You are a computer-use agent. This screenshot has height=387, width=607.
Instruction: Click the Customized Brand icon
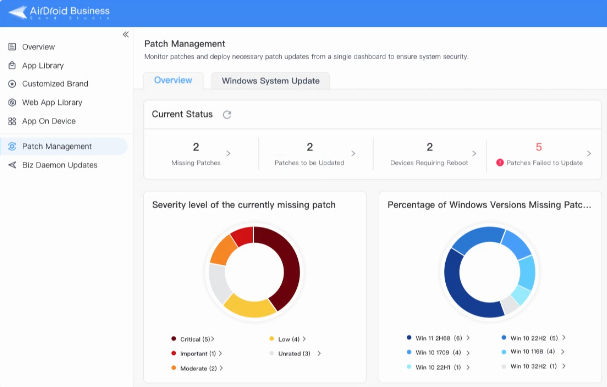click(12, 84)
